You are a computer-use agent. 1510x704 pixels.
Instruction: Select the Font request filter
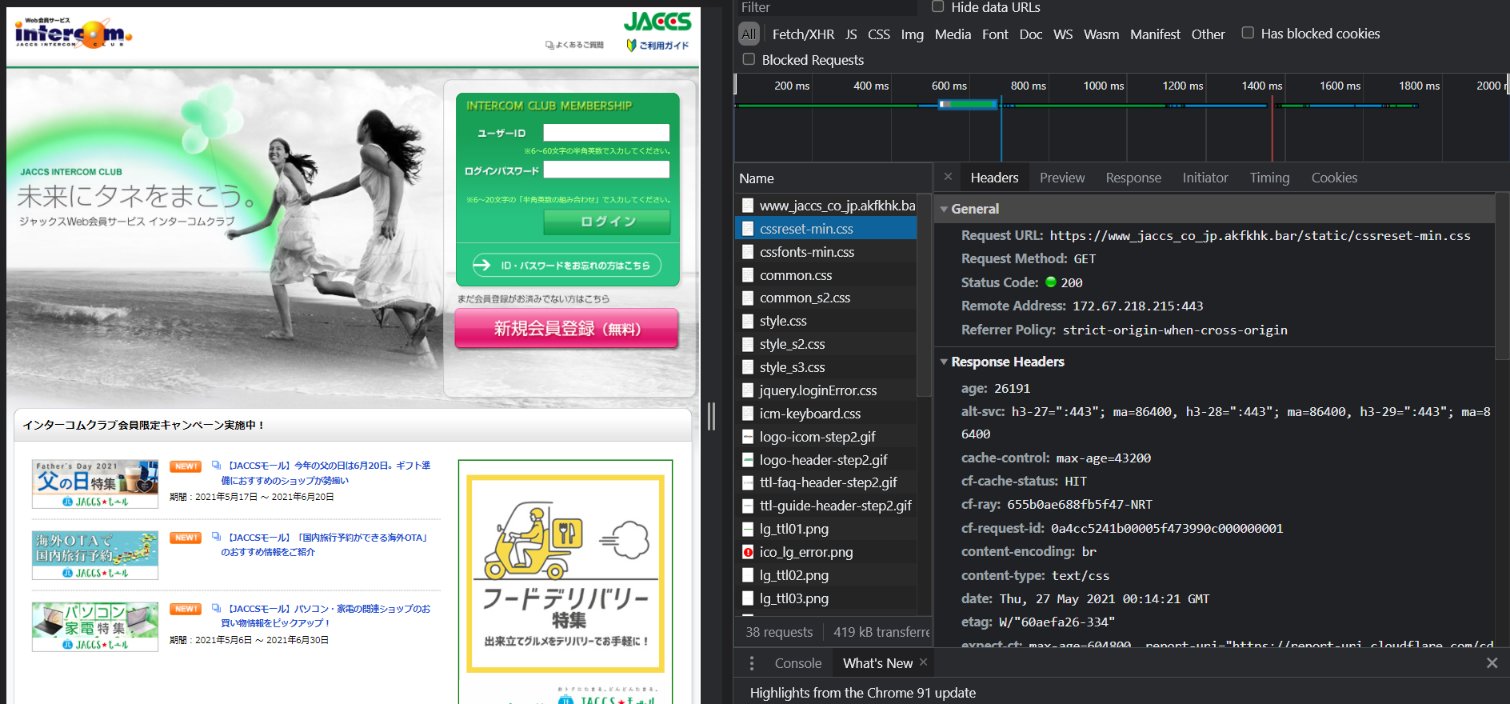(995, 34)
